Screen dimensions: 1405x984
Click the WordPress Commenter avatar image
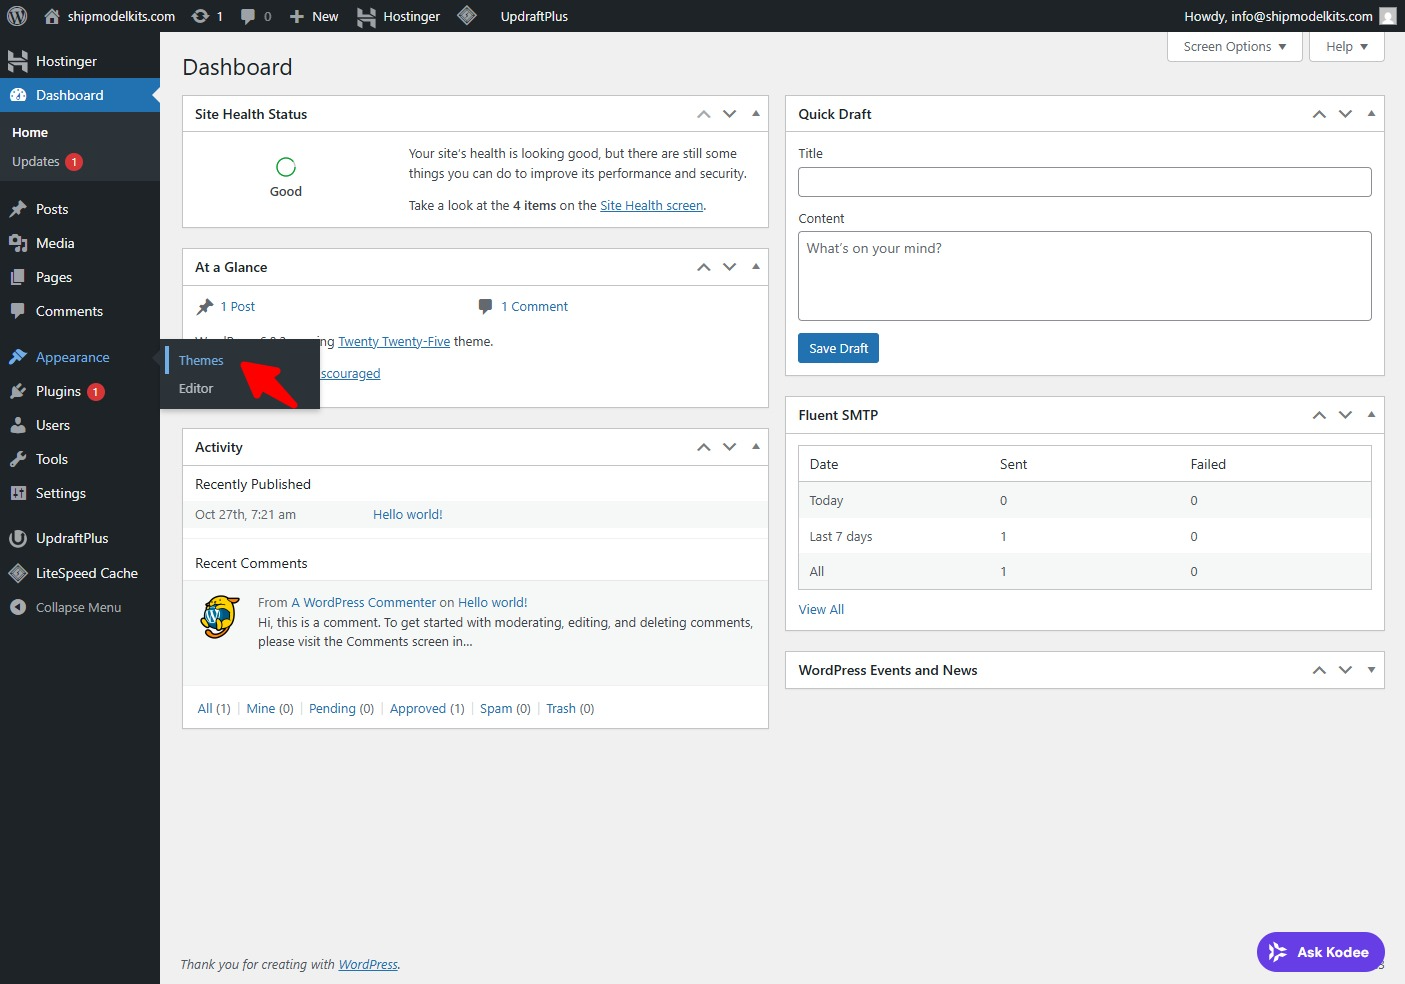pyautogui.click(x=220, y=617)
